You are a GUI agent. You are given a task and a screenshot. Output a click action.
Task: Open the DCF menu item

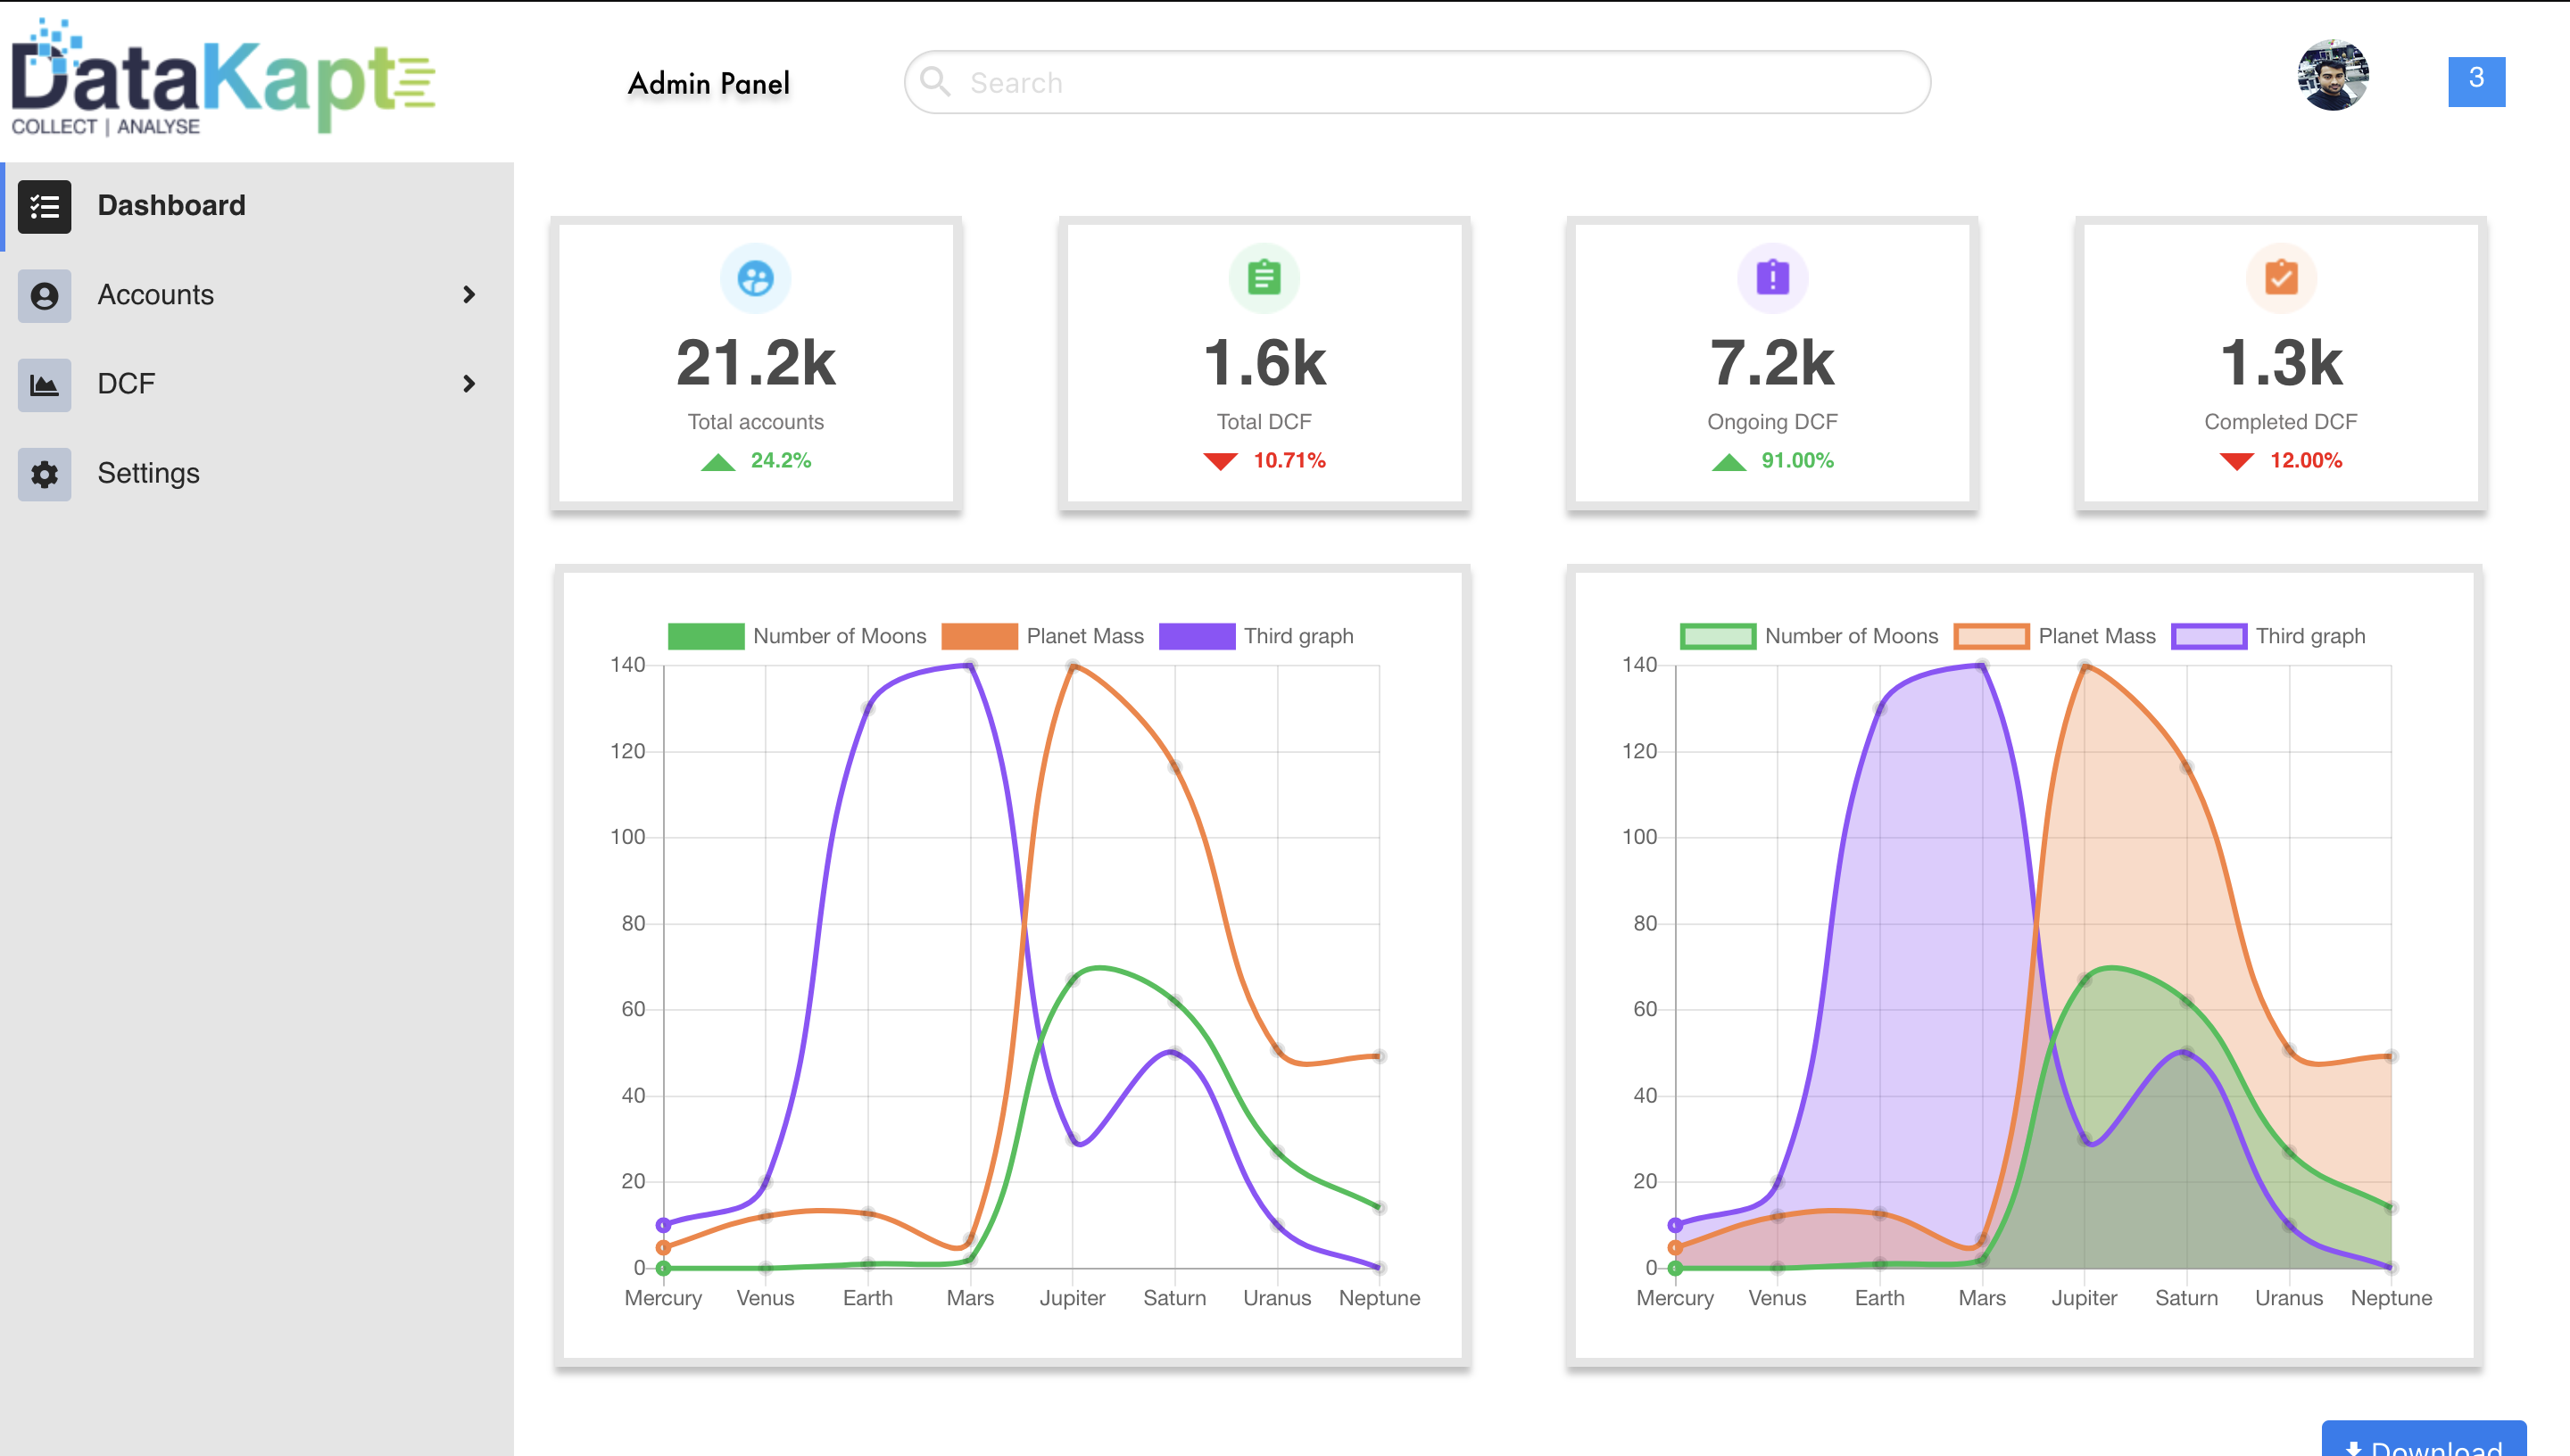click(257, 384)
